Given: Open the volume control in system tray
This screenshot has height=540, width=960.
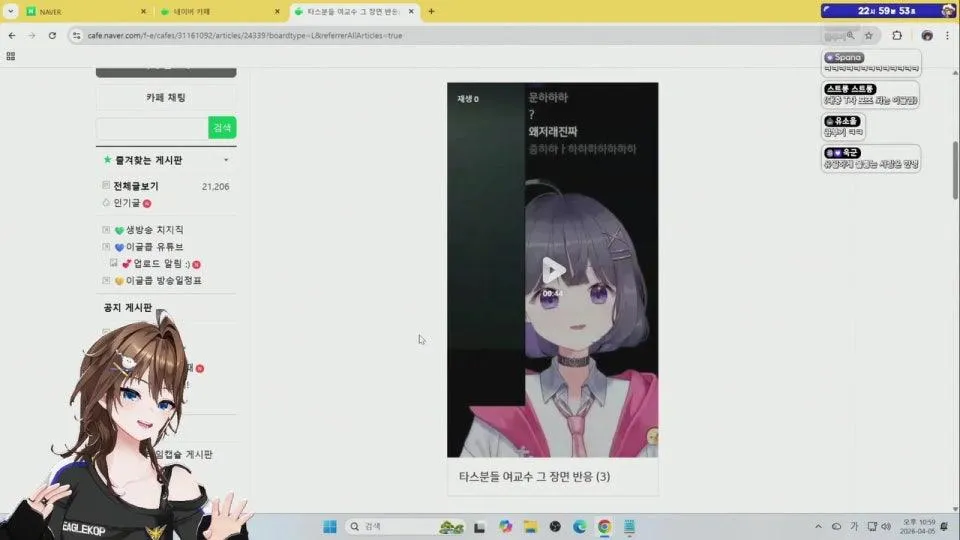Looking at the screenshot, I should [x=887, y=527].
